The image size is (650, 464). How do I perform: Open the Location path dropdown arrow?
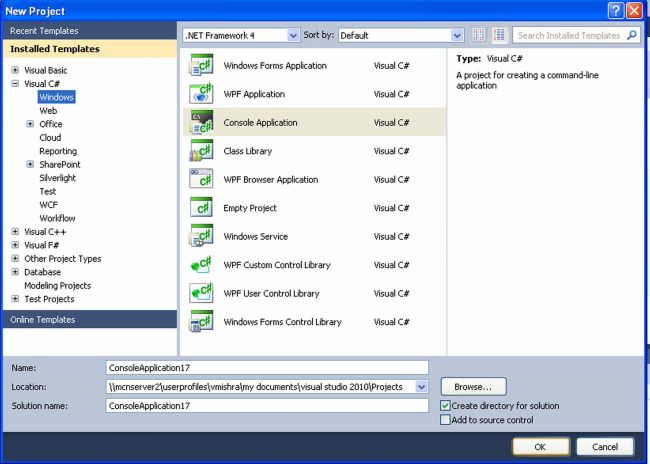(x=421, y=387)
